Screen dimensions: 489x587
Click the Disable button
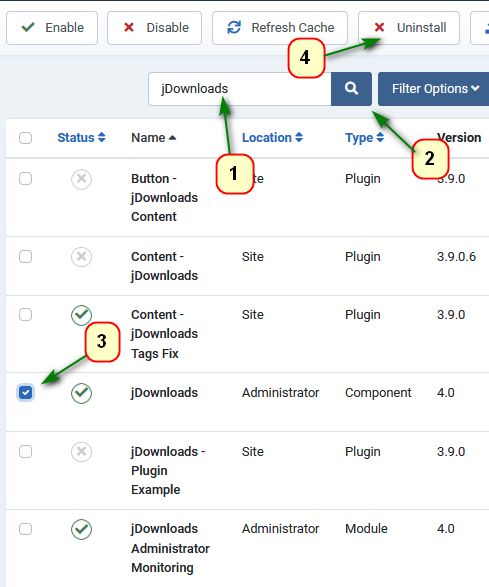(154, 28)
